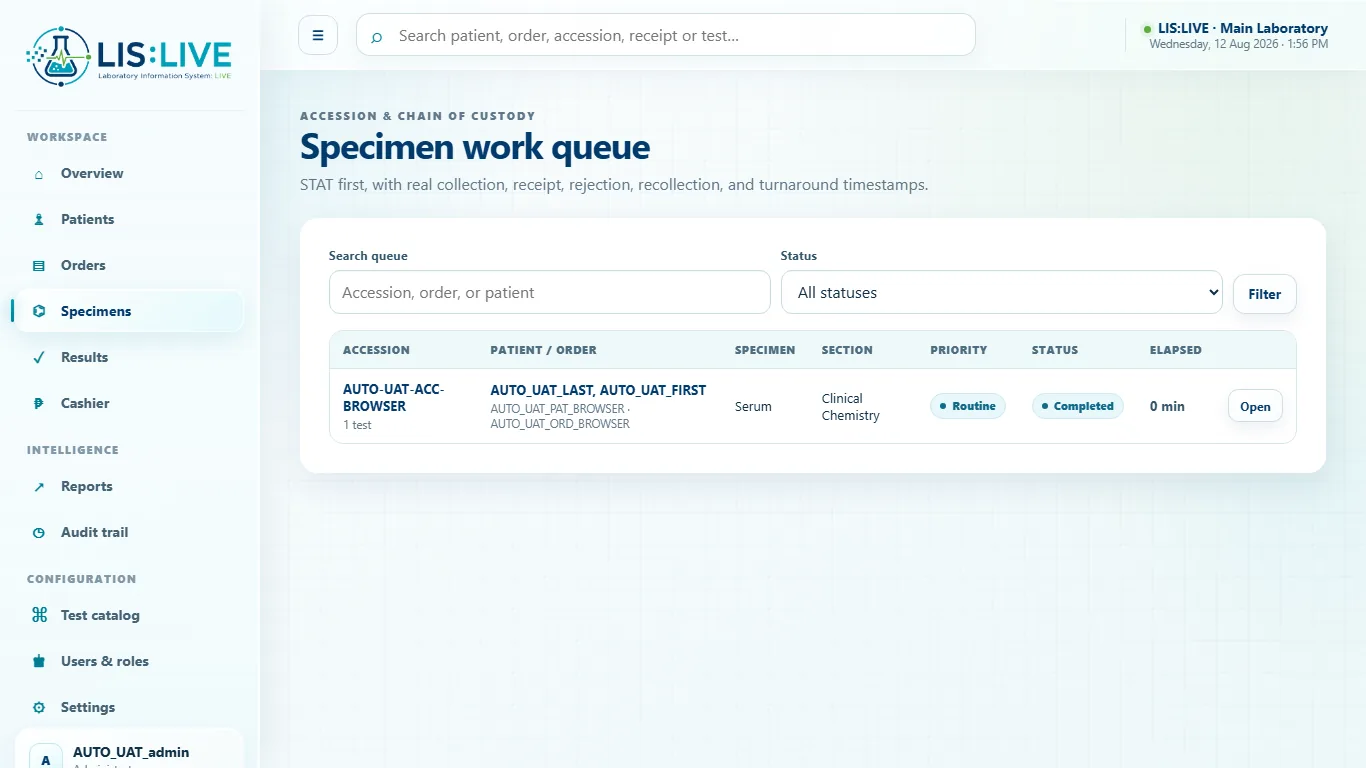The width and height of the screenshot is (1366, 768).
Task: Click the Settings gear icon
Action: (x=39, y=708)
